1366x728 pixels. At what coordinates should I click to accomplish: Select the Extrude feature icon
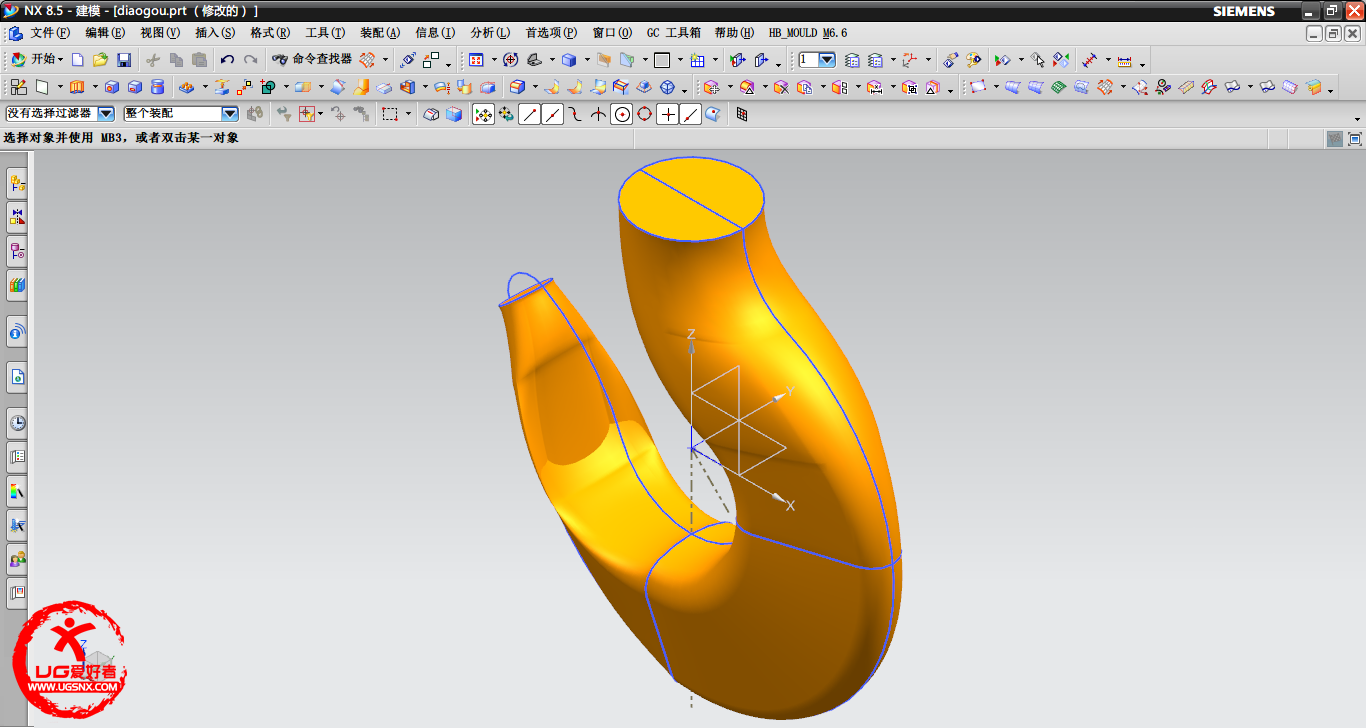(x=77, y=87)
